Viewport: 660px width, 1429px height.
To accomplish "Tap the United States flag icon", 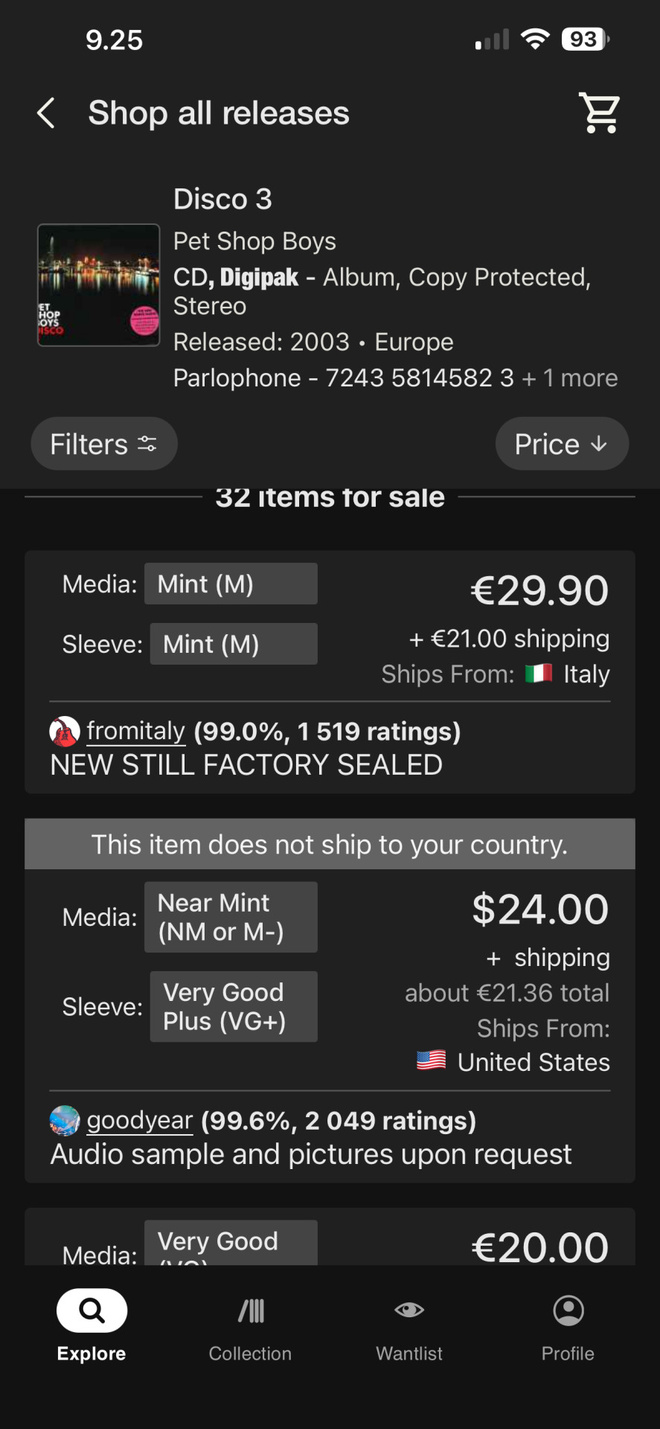I will [x=431, y=1061].
